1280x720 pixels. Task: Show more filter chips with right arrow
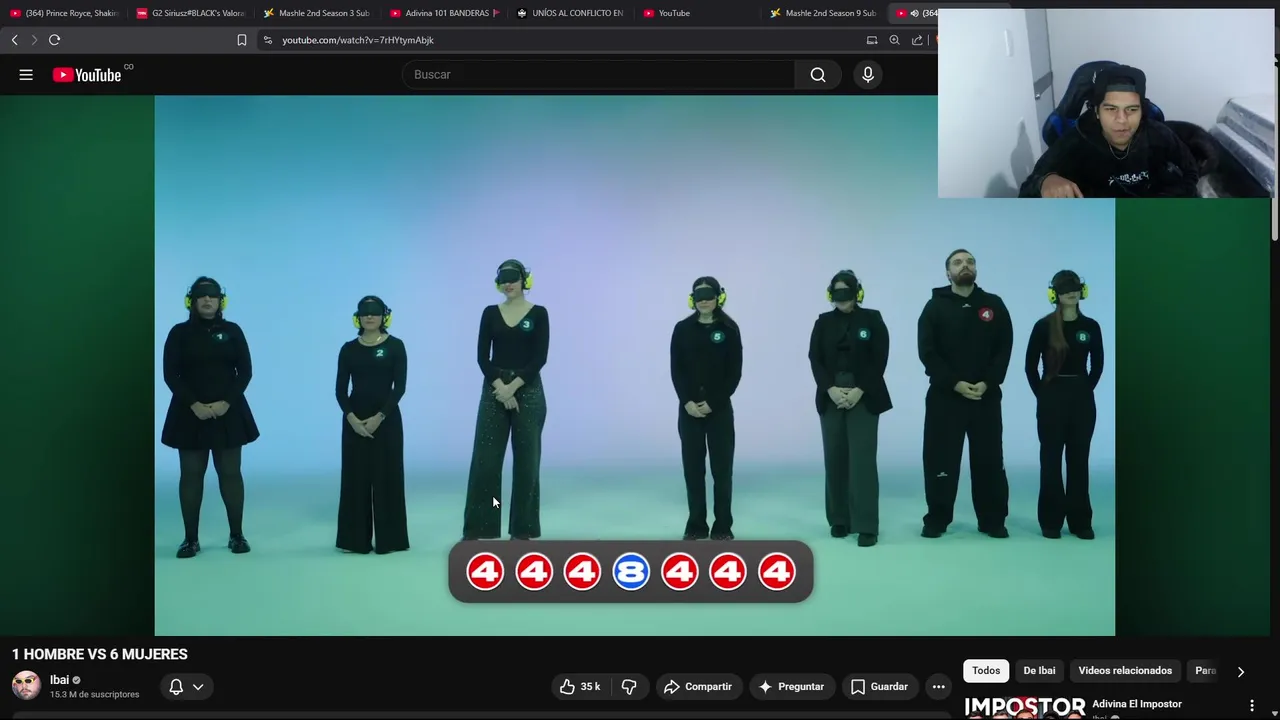pyautogui.click(x=1241, y=672)
